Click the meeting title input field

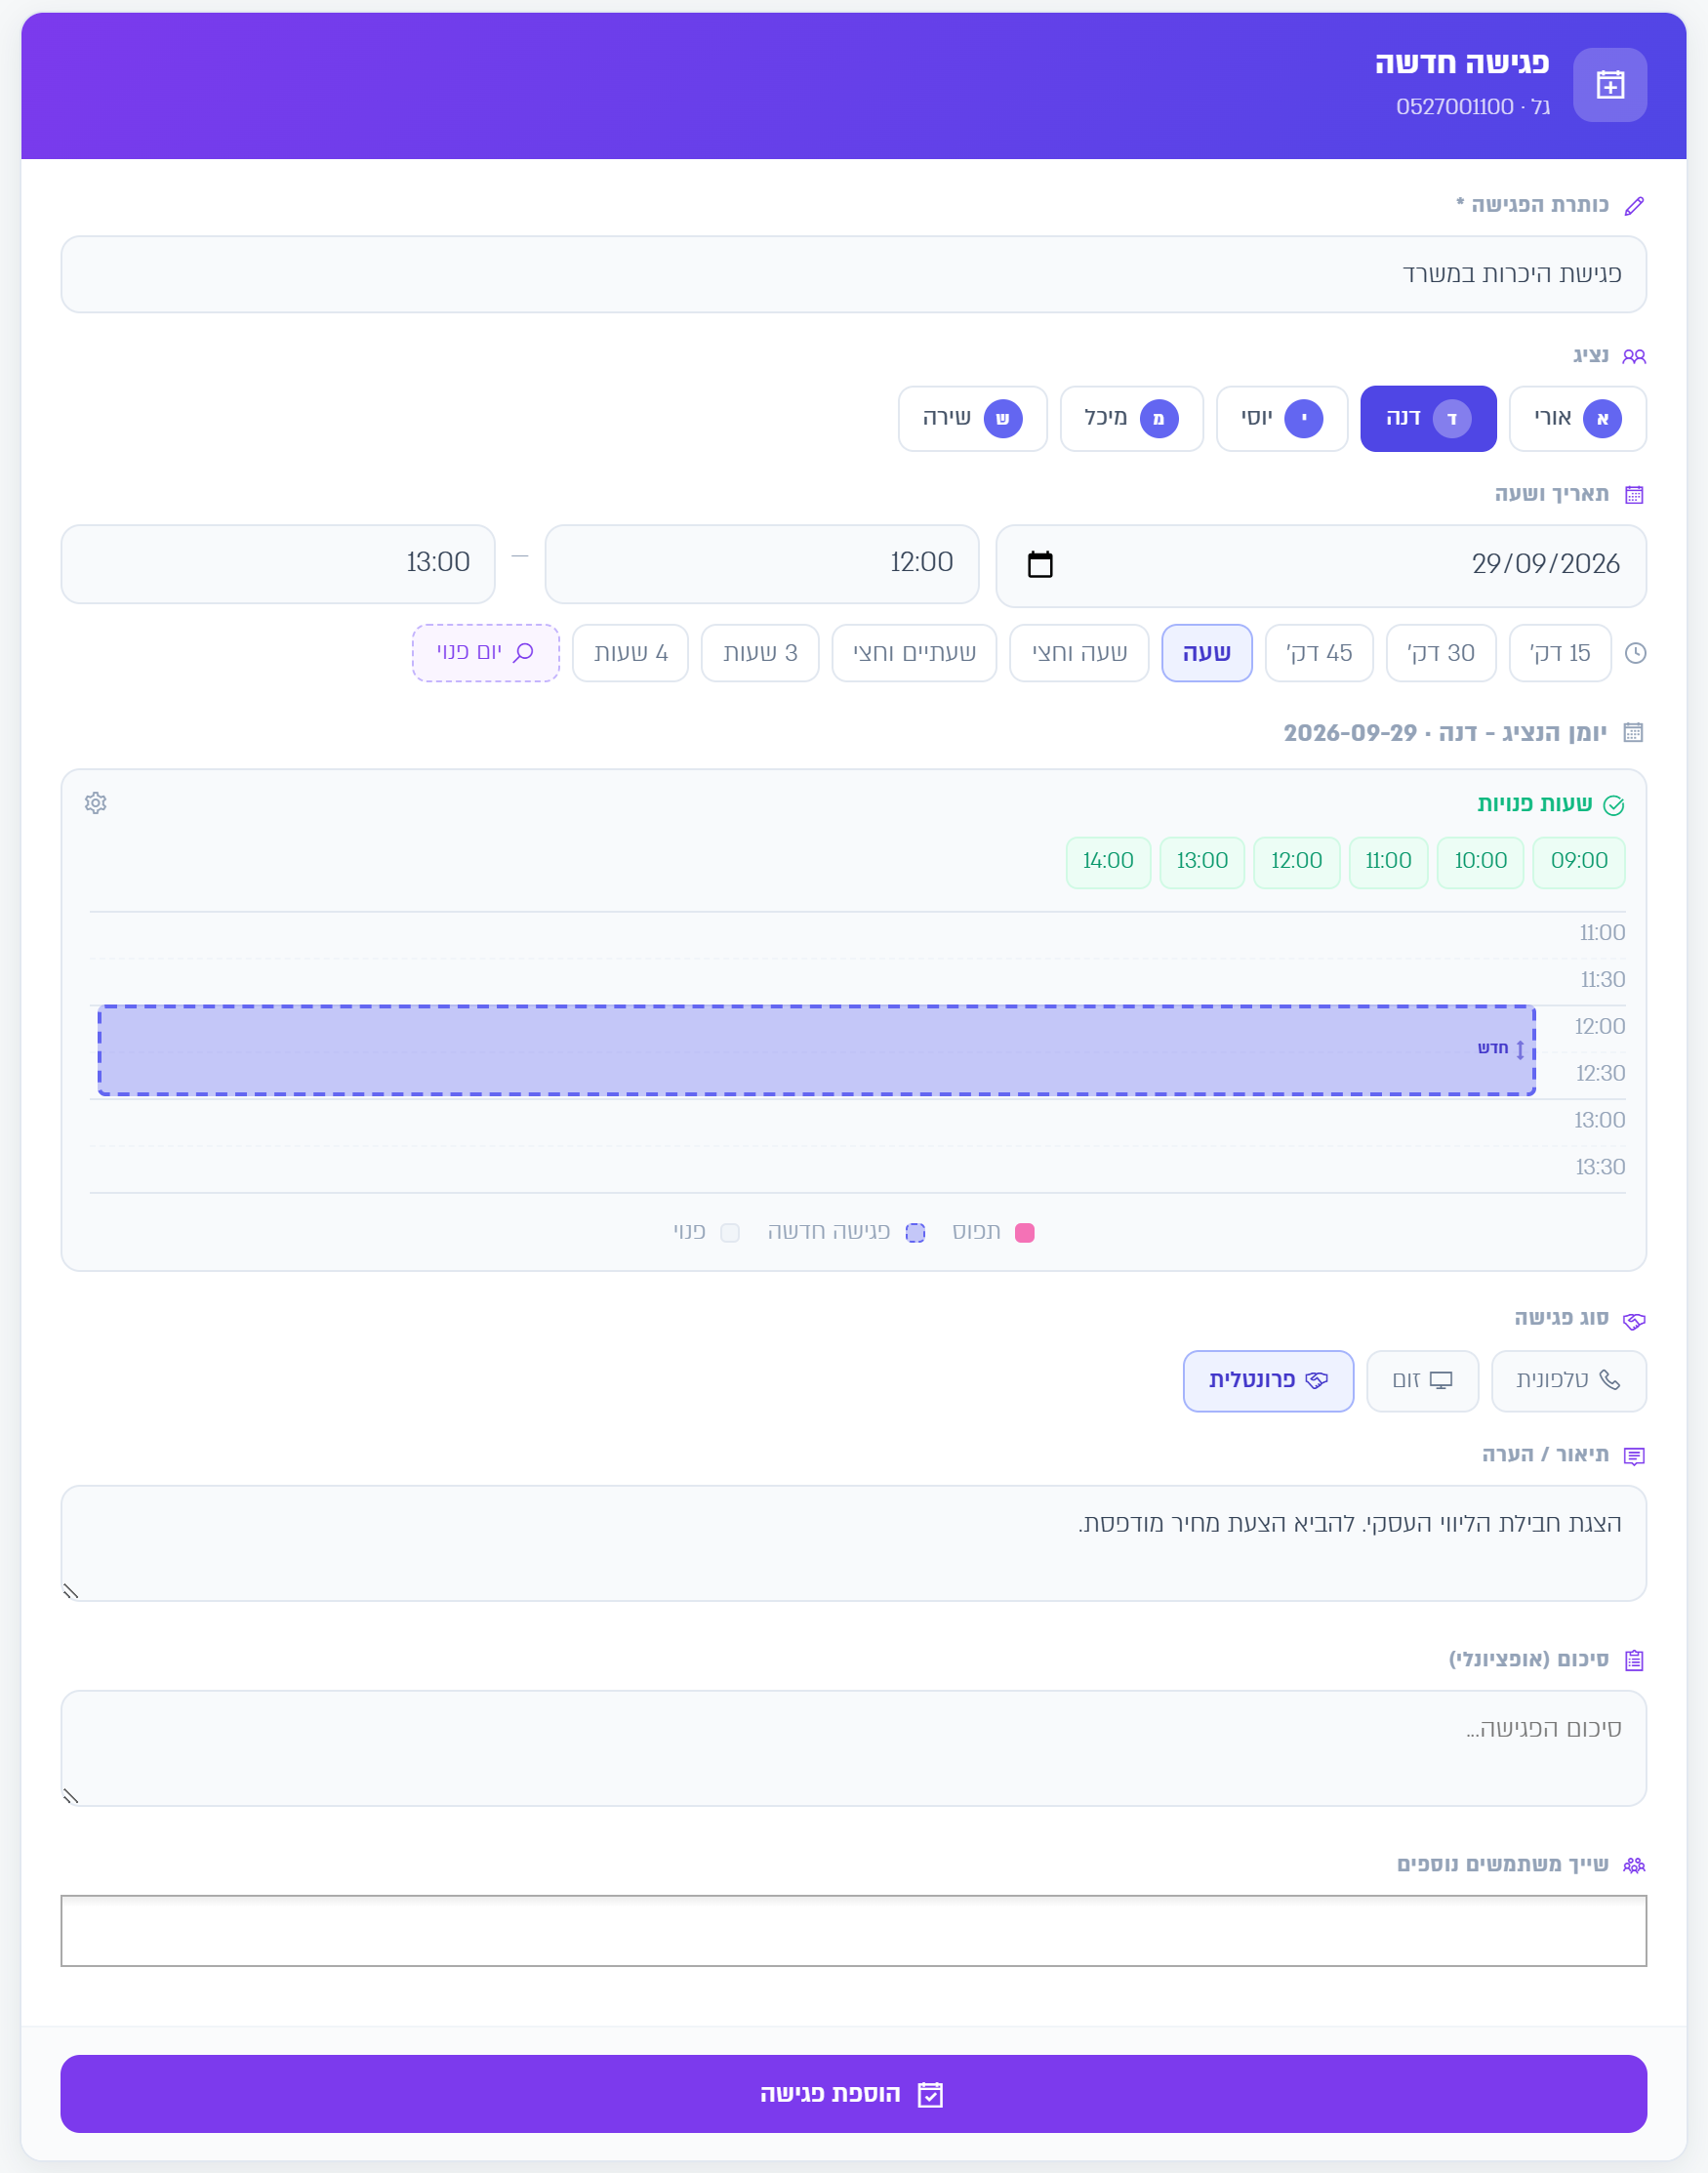point(853,274)
